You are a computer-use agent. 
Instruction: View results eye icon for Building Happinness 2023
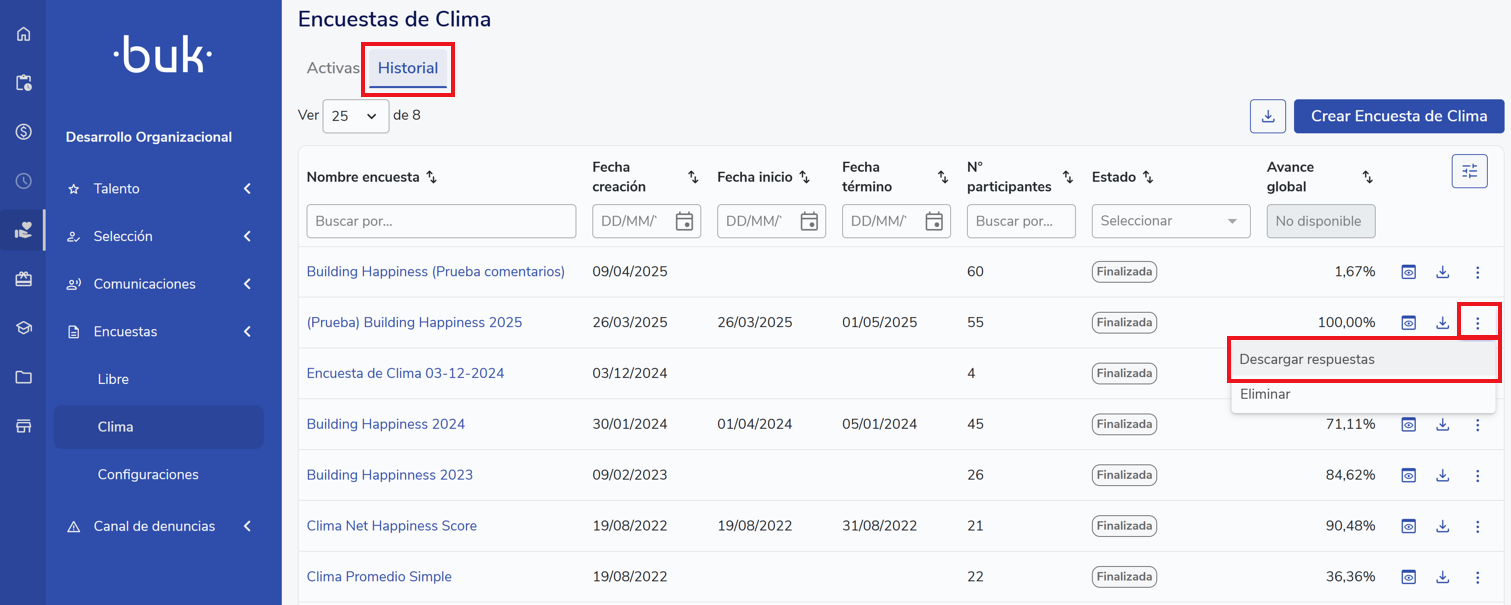tap(1408, 475)
